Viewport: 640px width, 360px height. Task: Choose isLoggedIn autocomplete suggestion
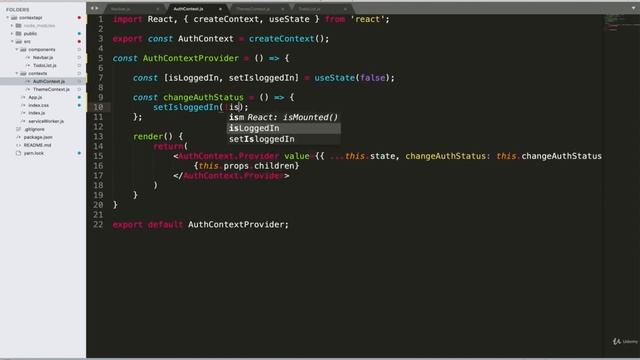coord(284,128)
